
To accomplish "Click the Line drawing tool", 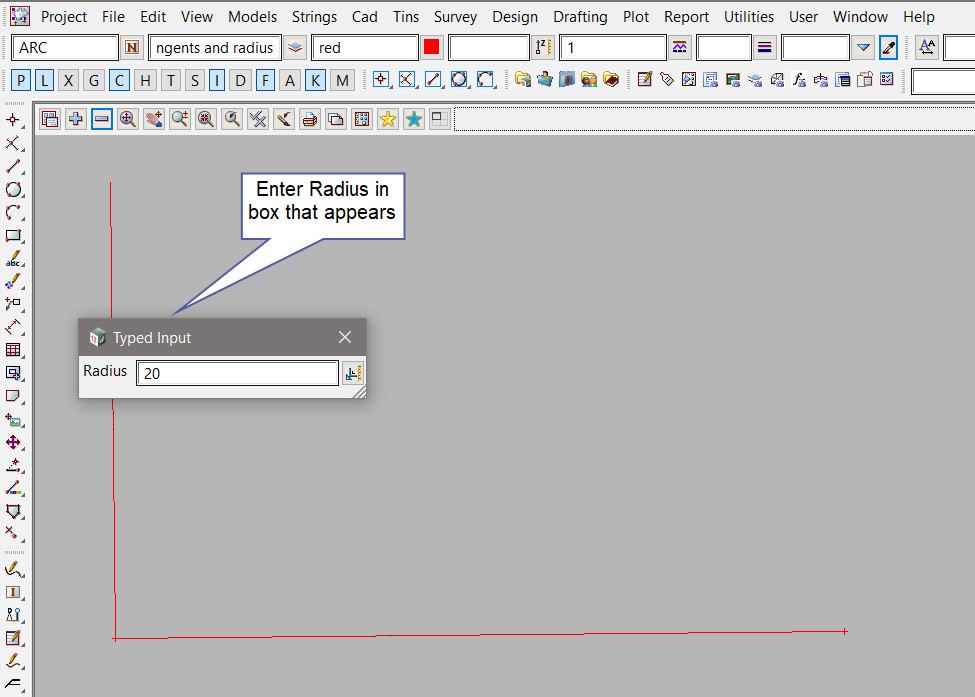I will pos(13,166).
